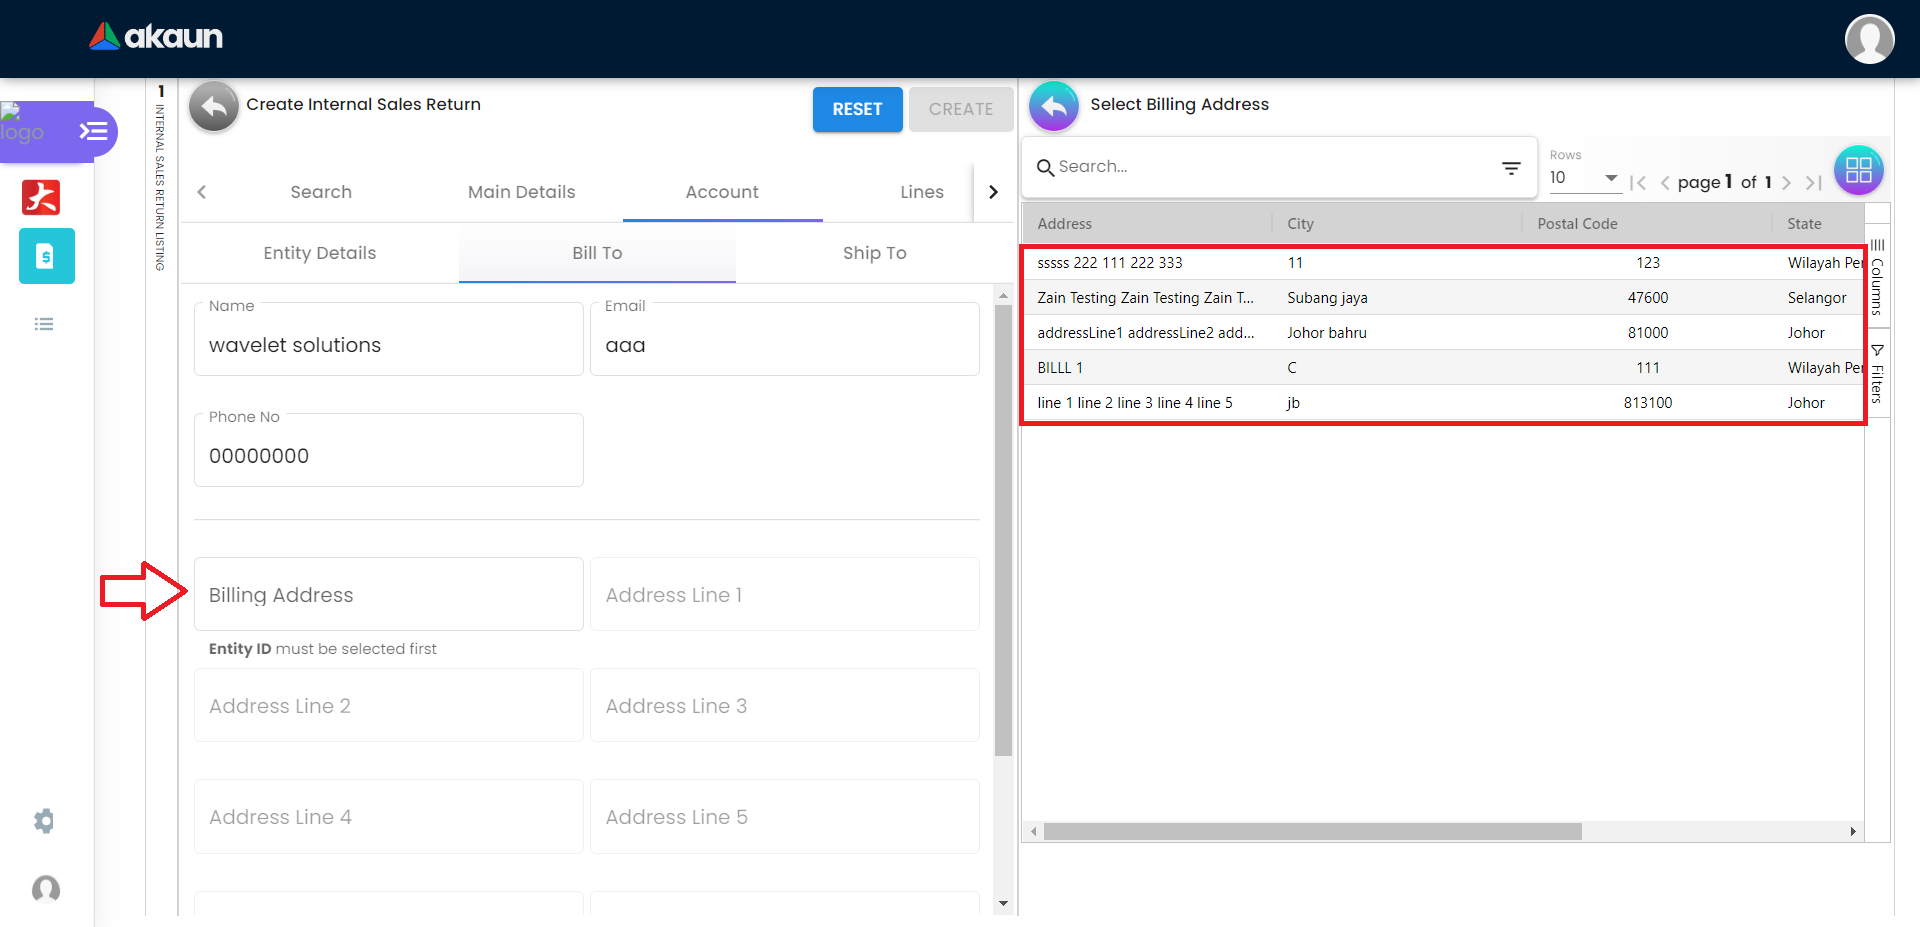Click the back arrow beside Select Billing Address
The width and height of the screenshot is (1920, 927).
pos(1053,106)
